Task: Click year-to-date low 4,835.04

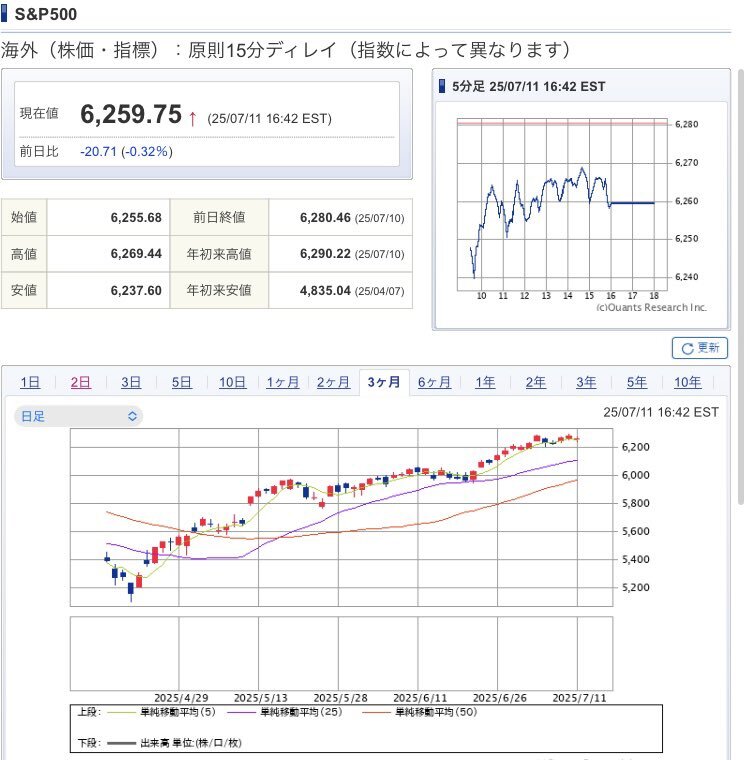Action: 325,291
